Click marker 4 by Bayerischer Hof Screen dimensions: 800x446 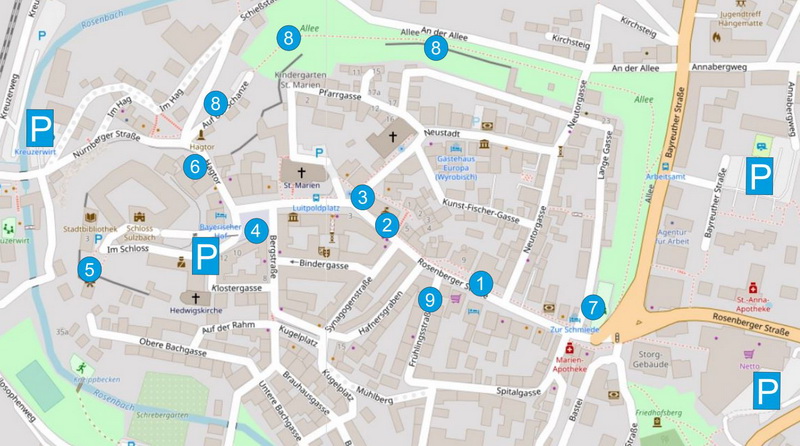point(256,231)
